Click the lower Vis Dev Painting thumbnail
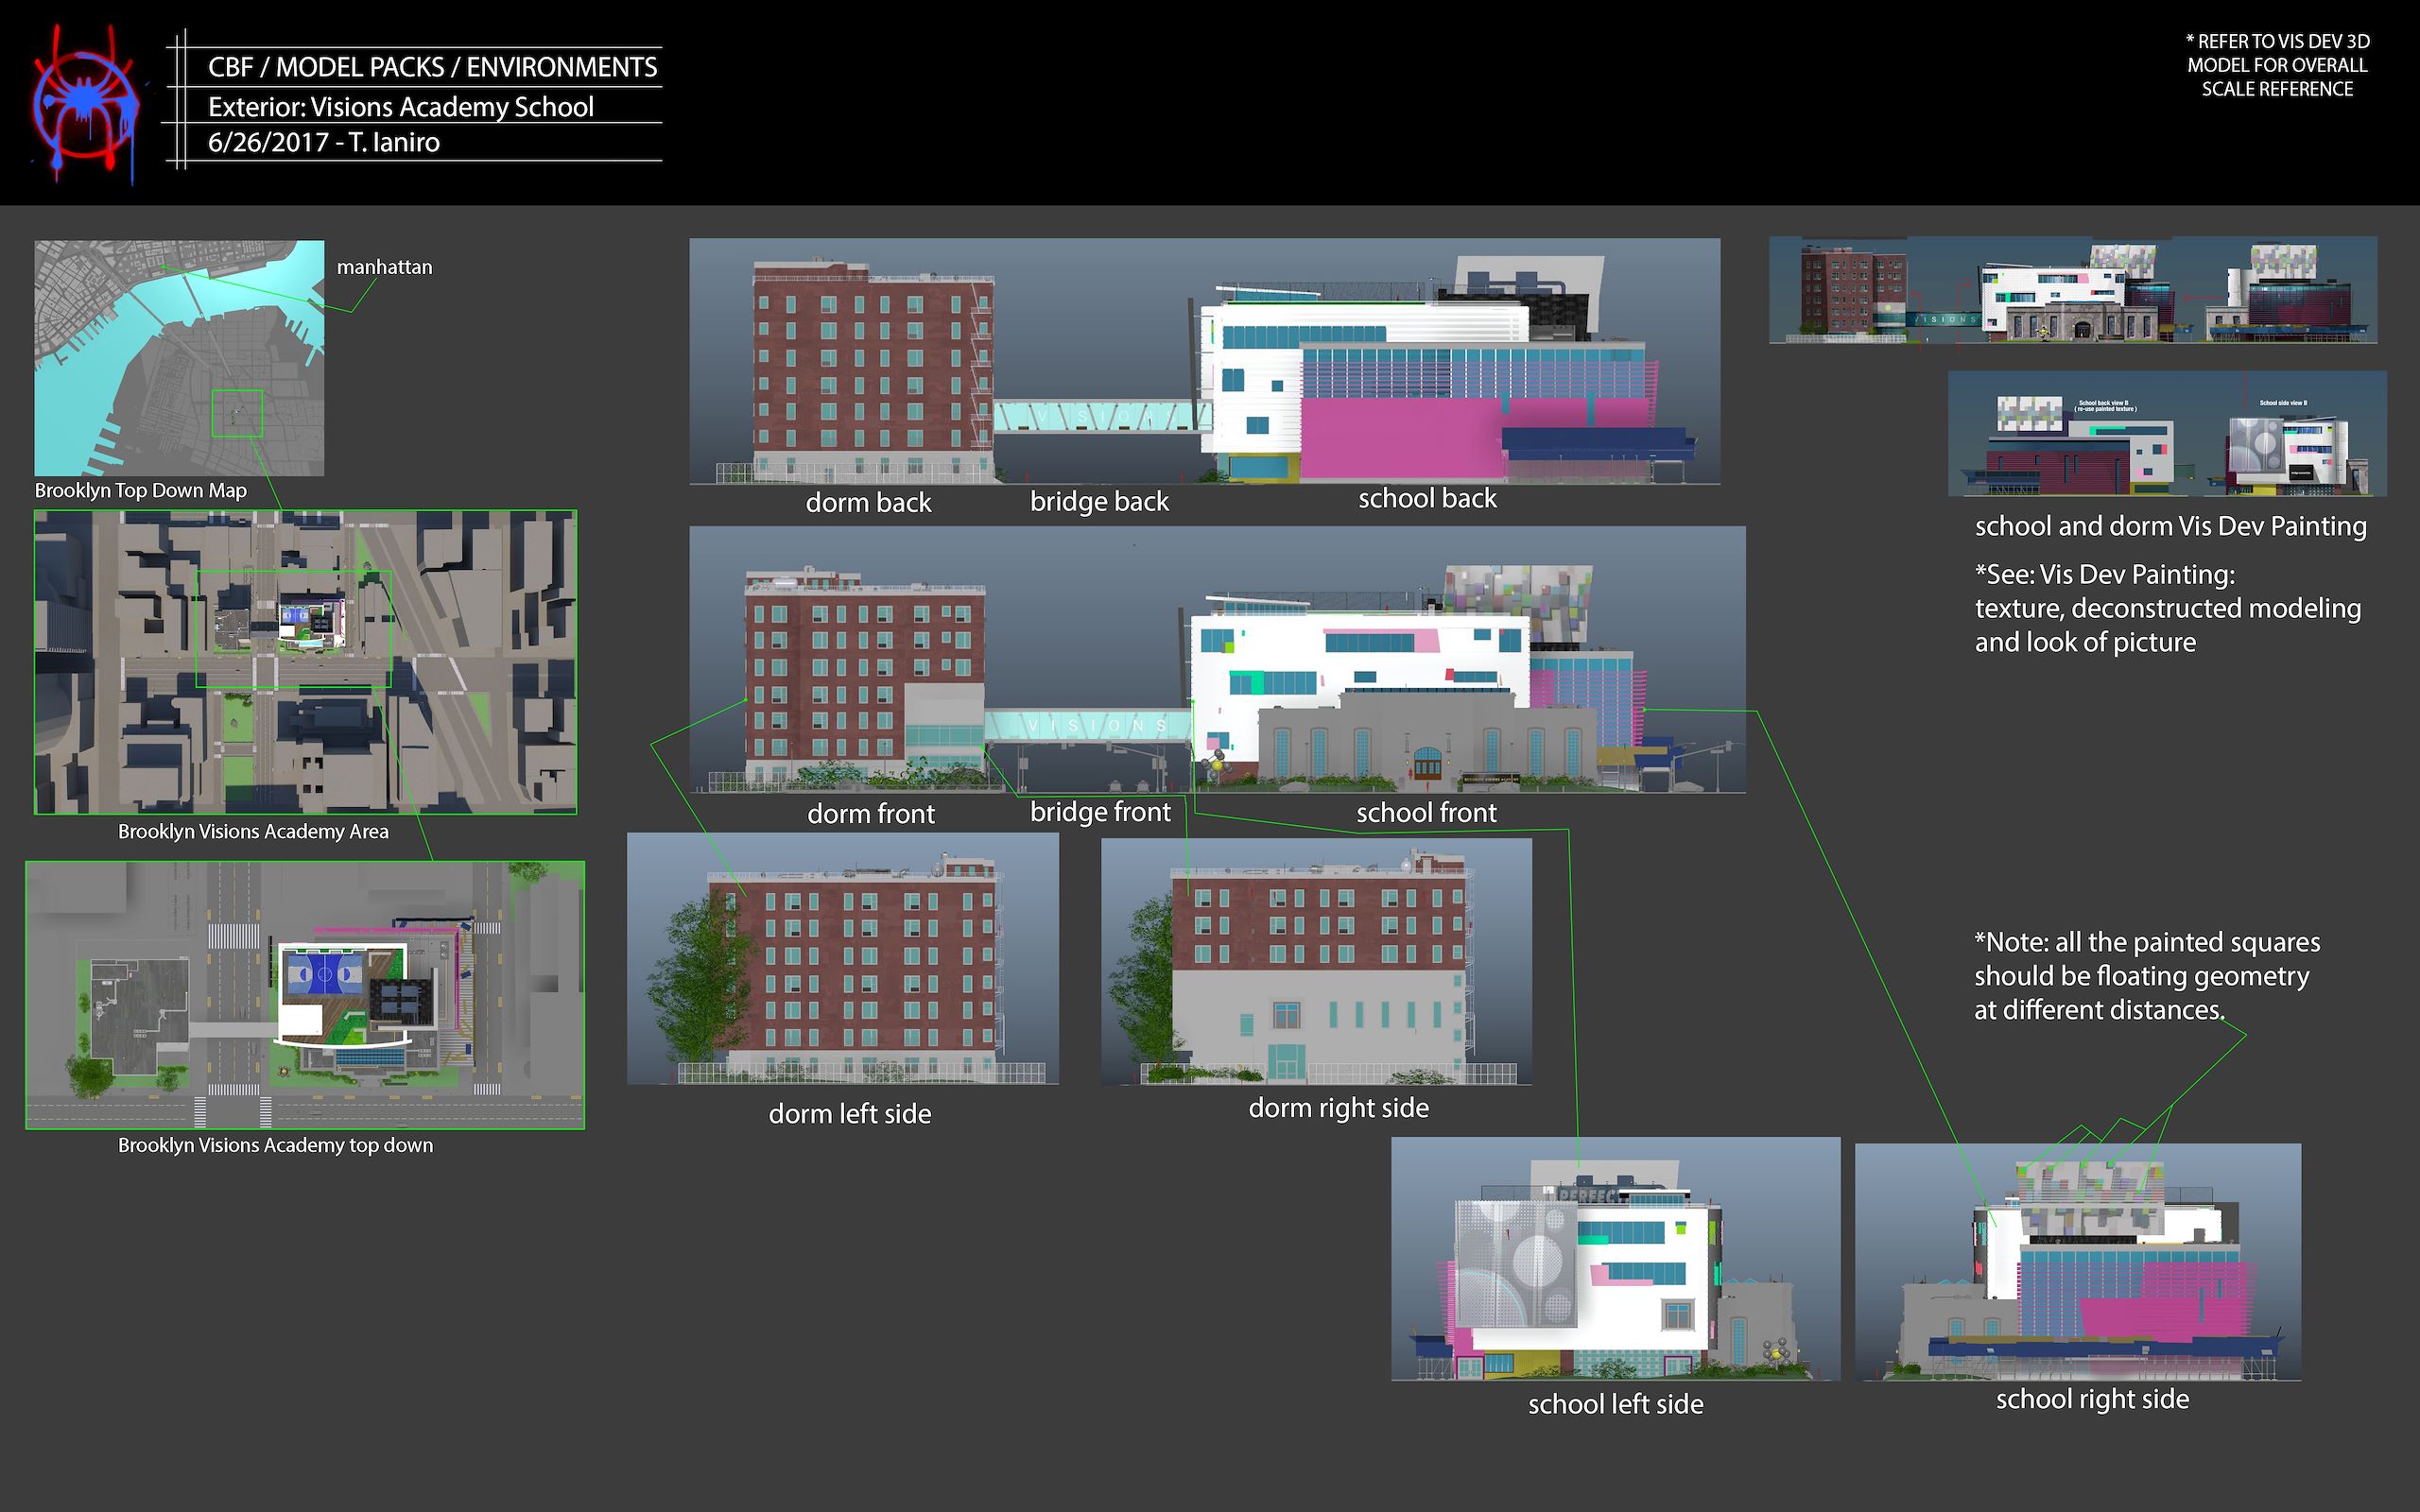This screenshot has width=2420, height=1512. [2166, 434]
